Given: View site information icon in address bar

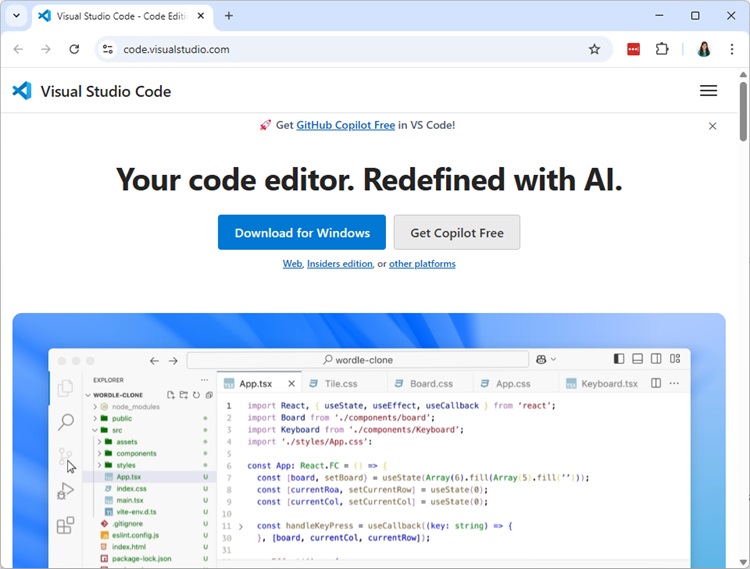Looking at the screenshot, I should pyautogui.click(x=108, y=49).
